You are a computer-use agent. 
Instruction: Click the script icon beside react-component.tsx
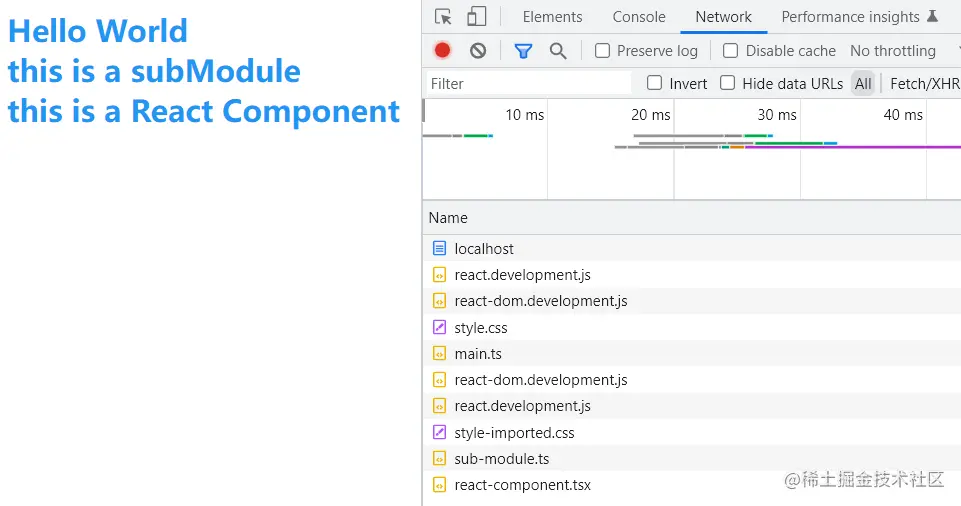pyautogui.click(x=439, y=485)
